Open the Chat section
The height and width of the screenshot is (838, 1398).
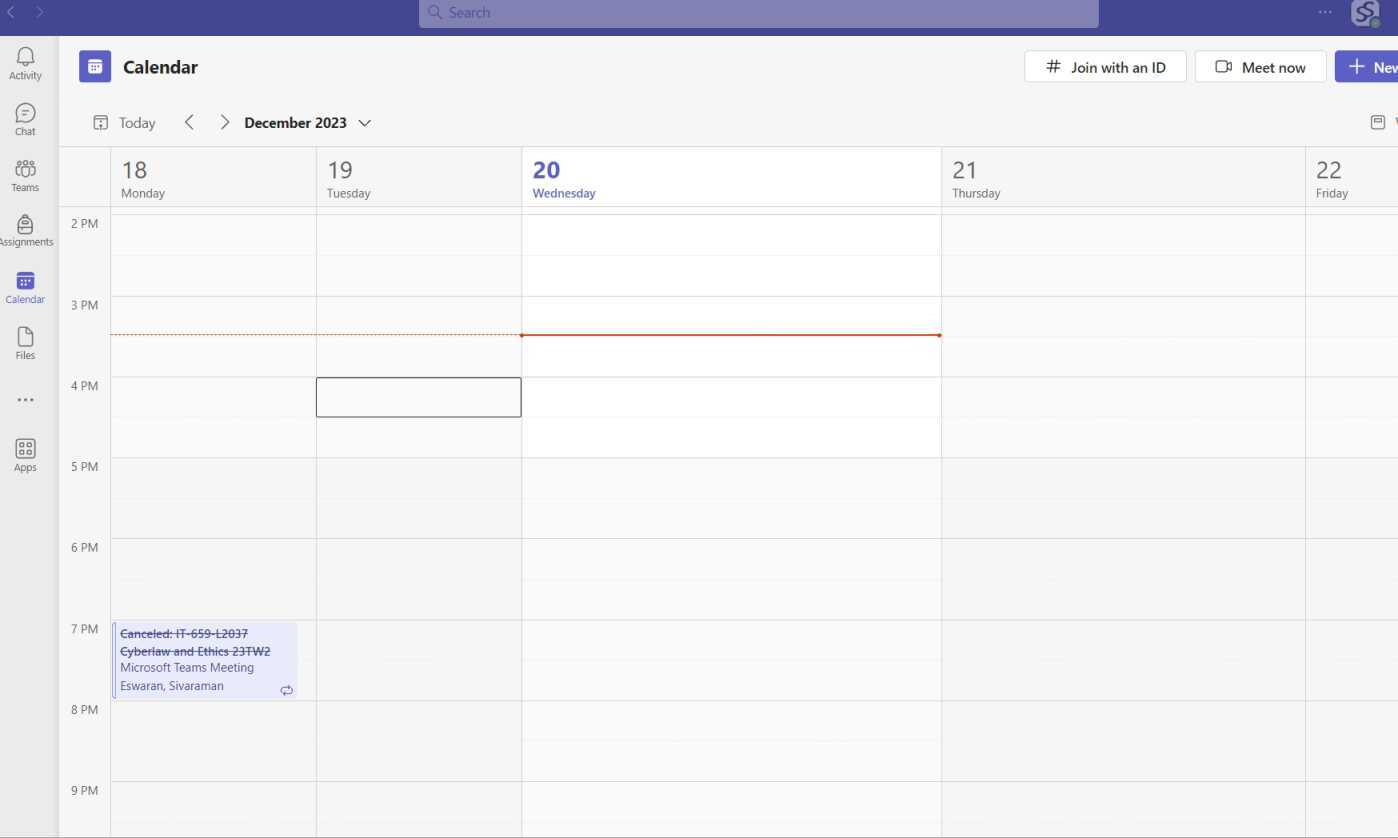25,119
